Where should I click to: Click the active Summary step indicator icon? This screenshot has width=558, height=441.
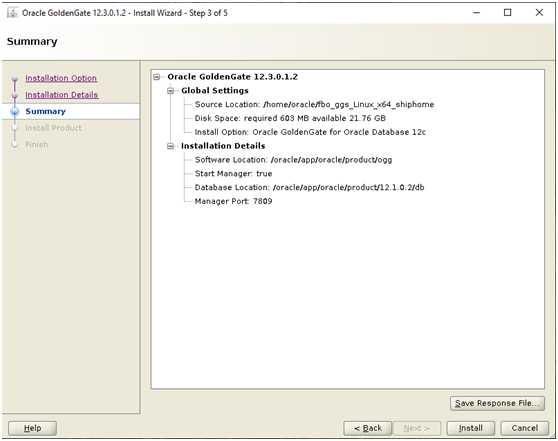coord(15,111)
